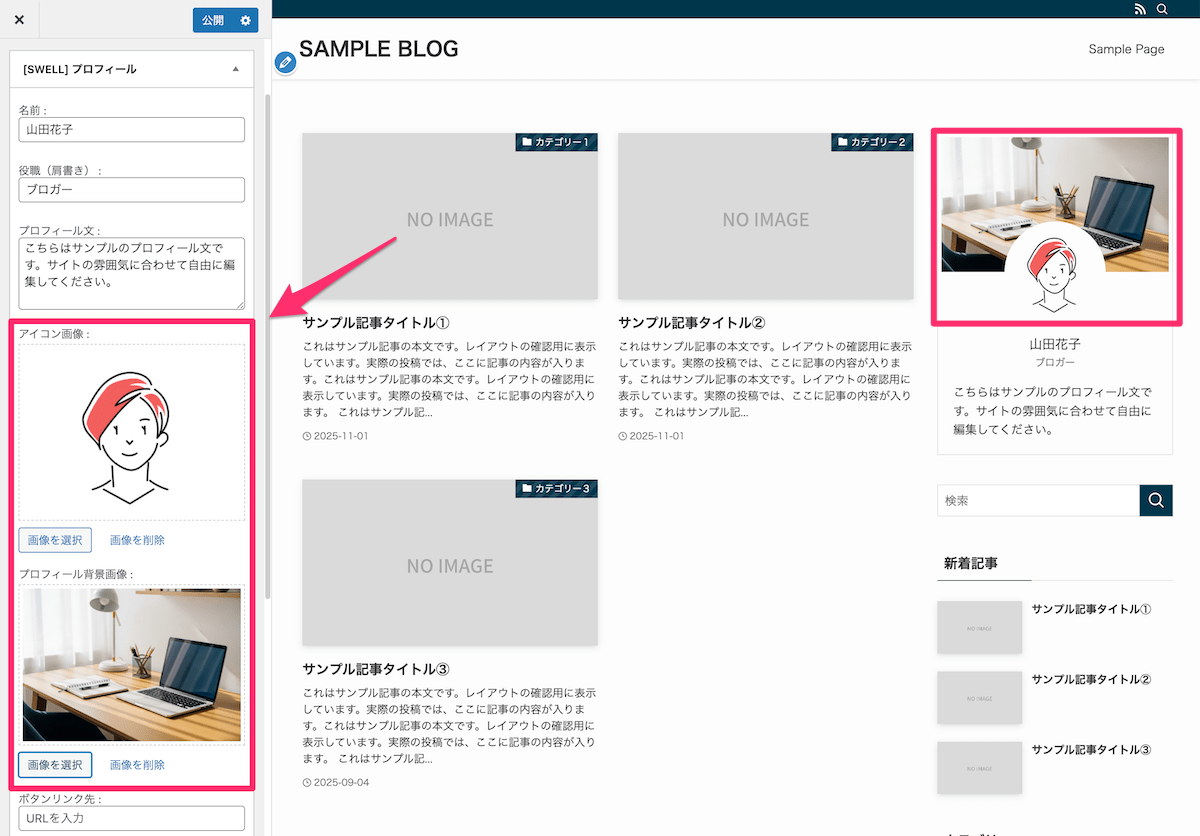Close the widget editor with the X

click(18, 19)
